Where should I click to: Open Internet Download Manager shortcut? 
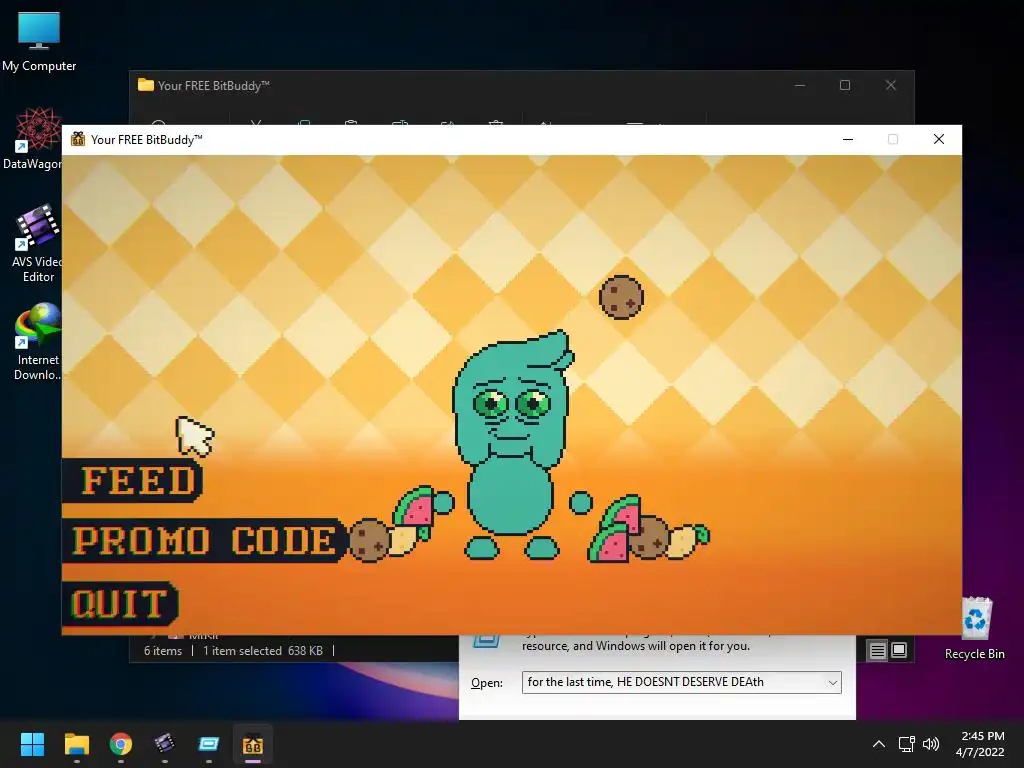(x=37, y=342)
